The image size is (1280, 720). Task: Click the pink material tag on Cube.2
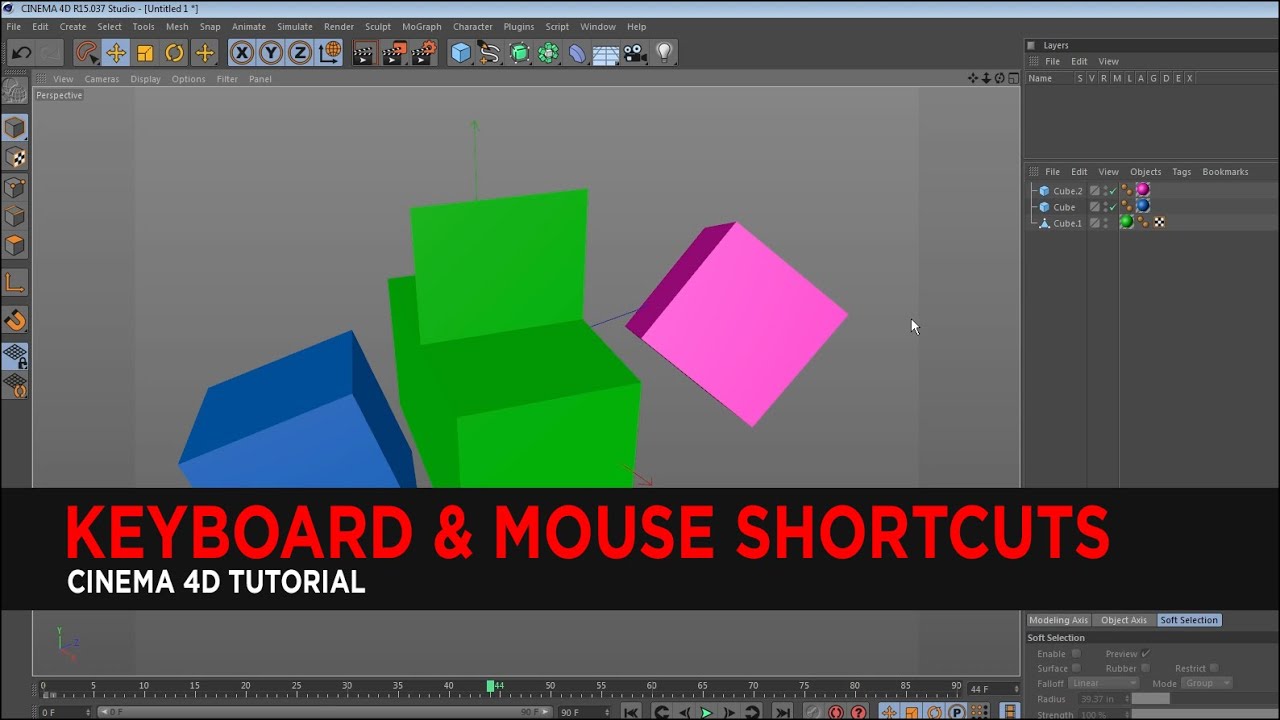coord(1143,190)
